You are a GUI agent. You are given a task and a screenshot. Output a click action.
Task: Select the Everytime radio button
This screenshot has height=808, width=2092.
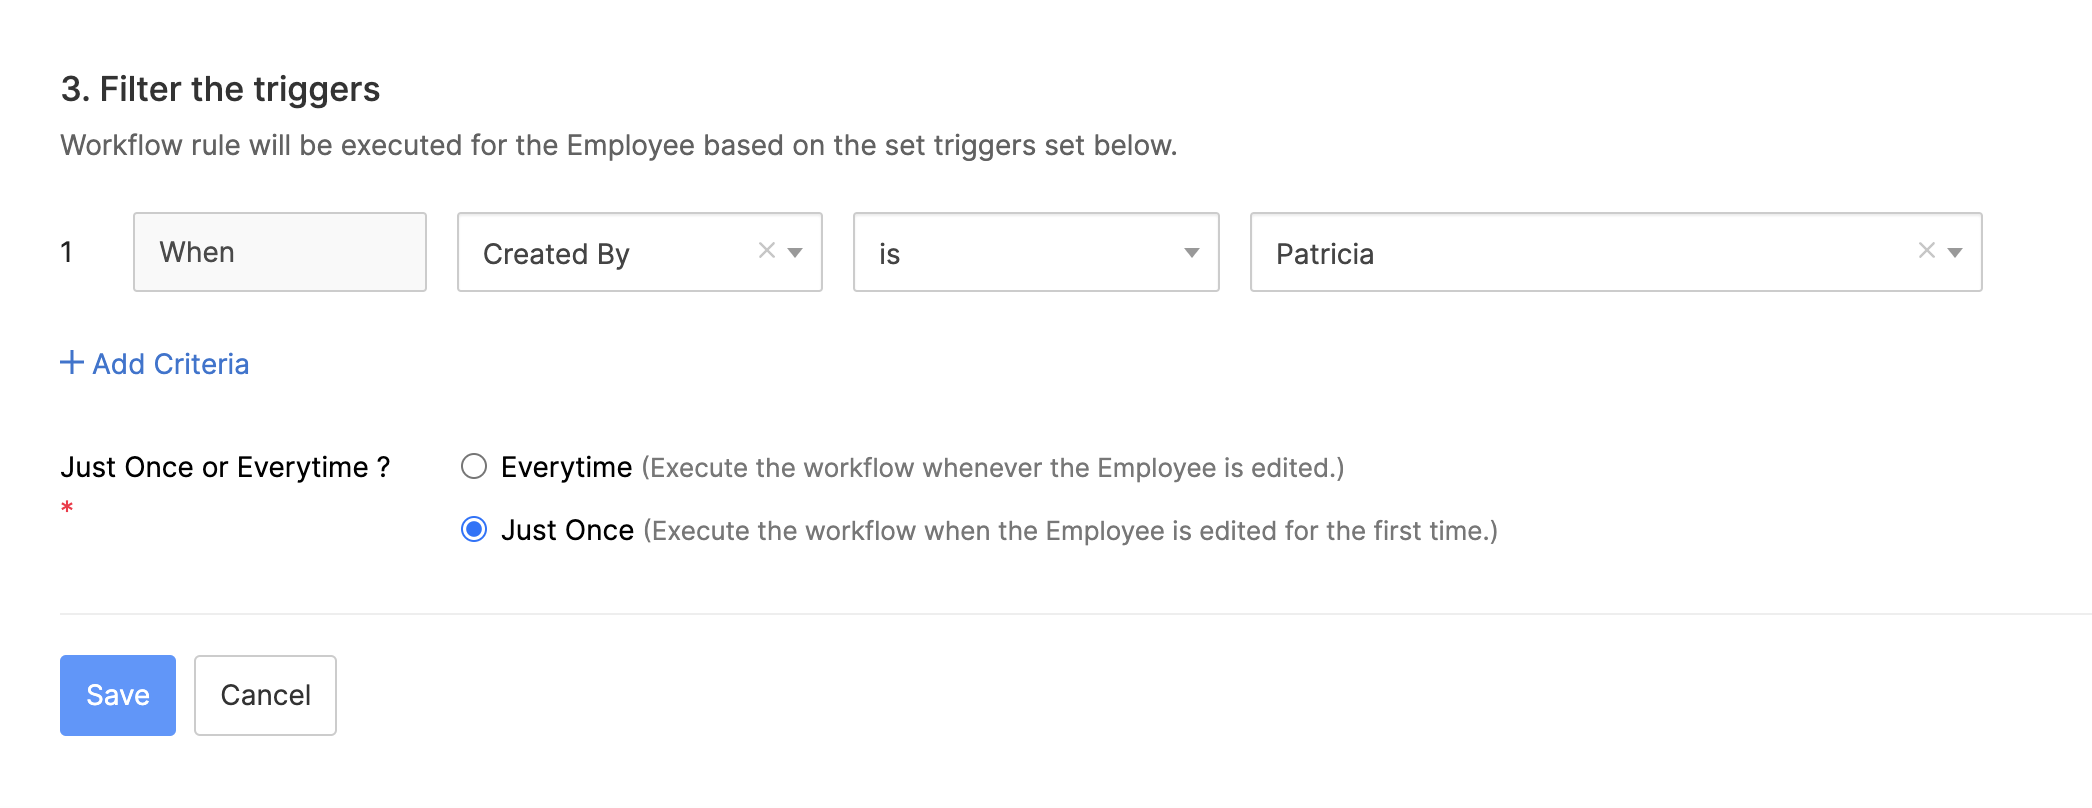pyautogui.click(x=474, y=466)
